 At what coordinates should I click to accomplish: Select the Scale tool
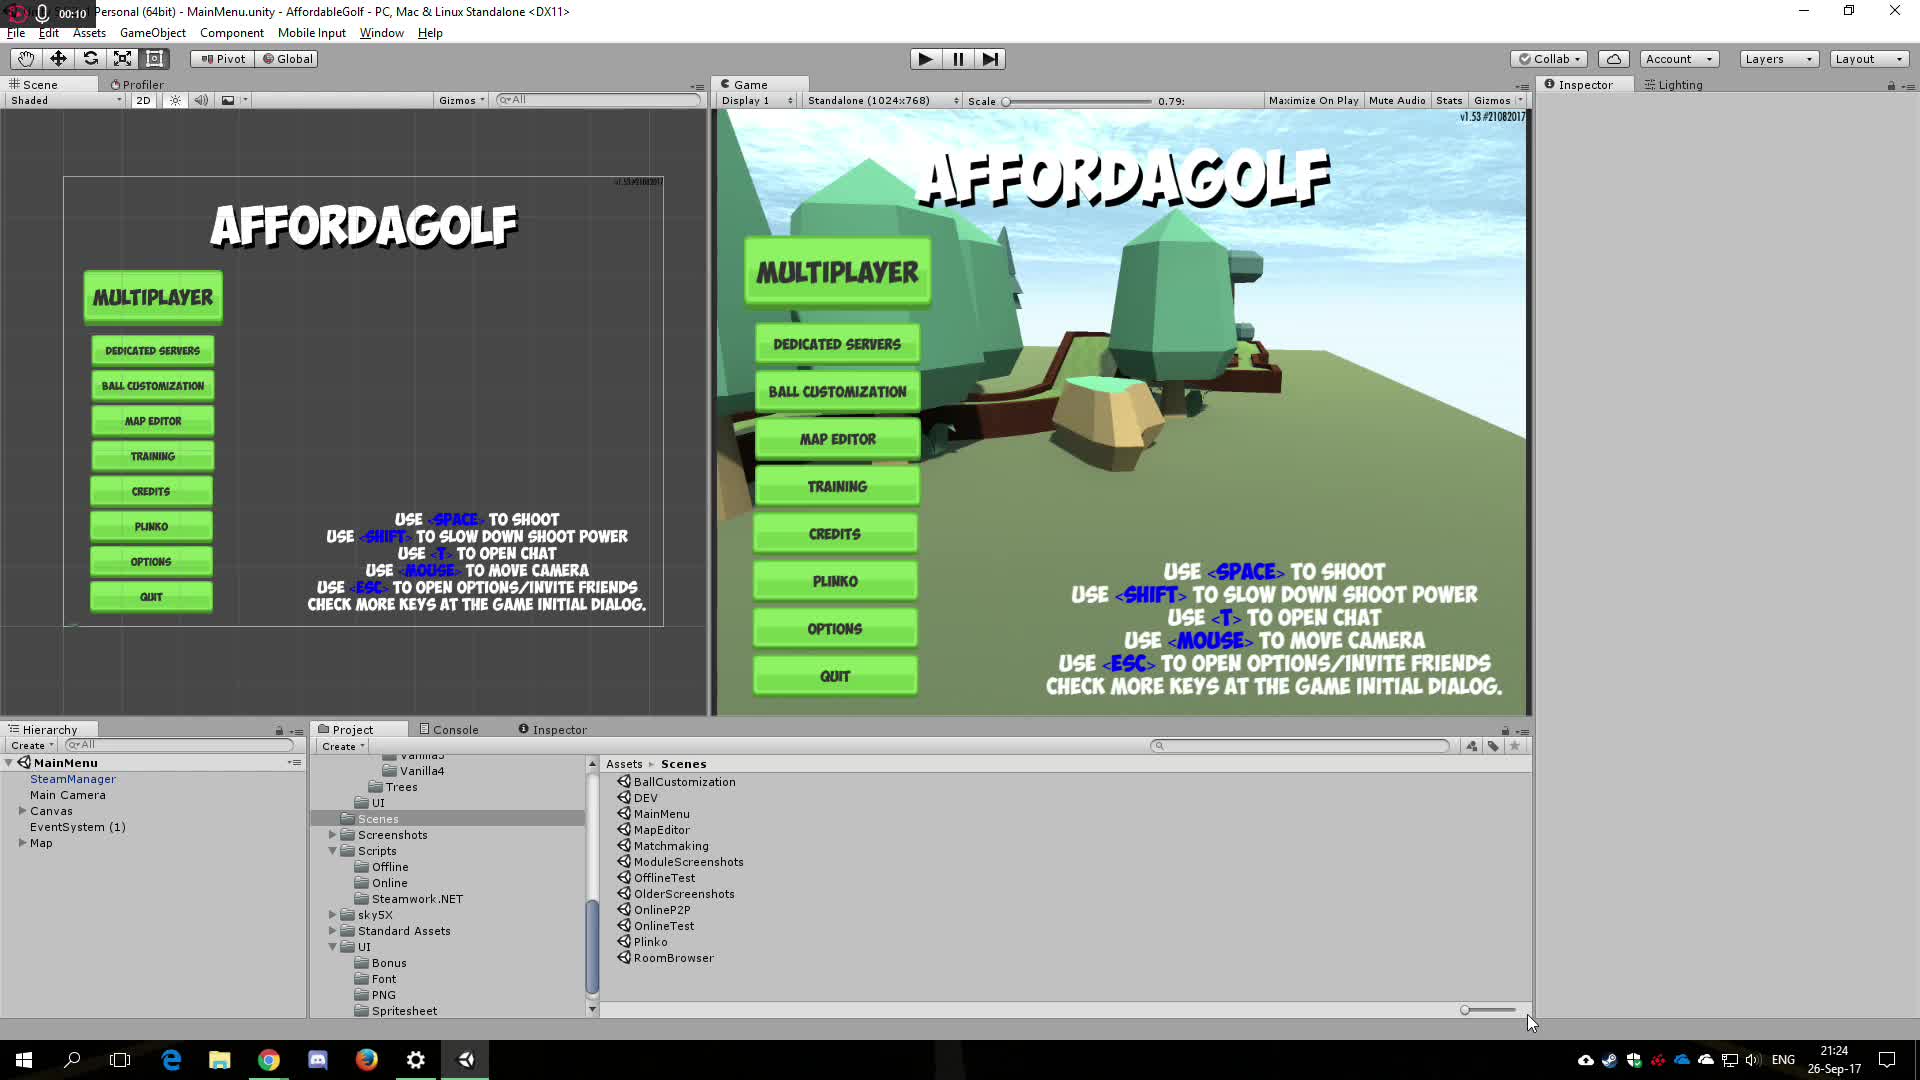pos(122,59)
